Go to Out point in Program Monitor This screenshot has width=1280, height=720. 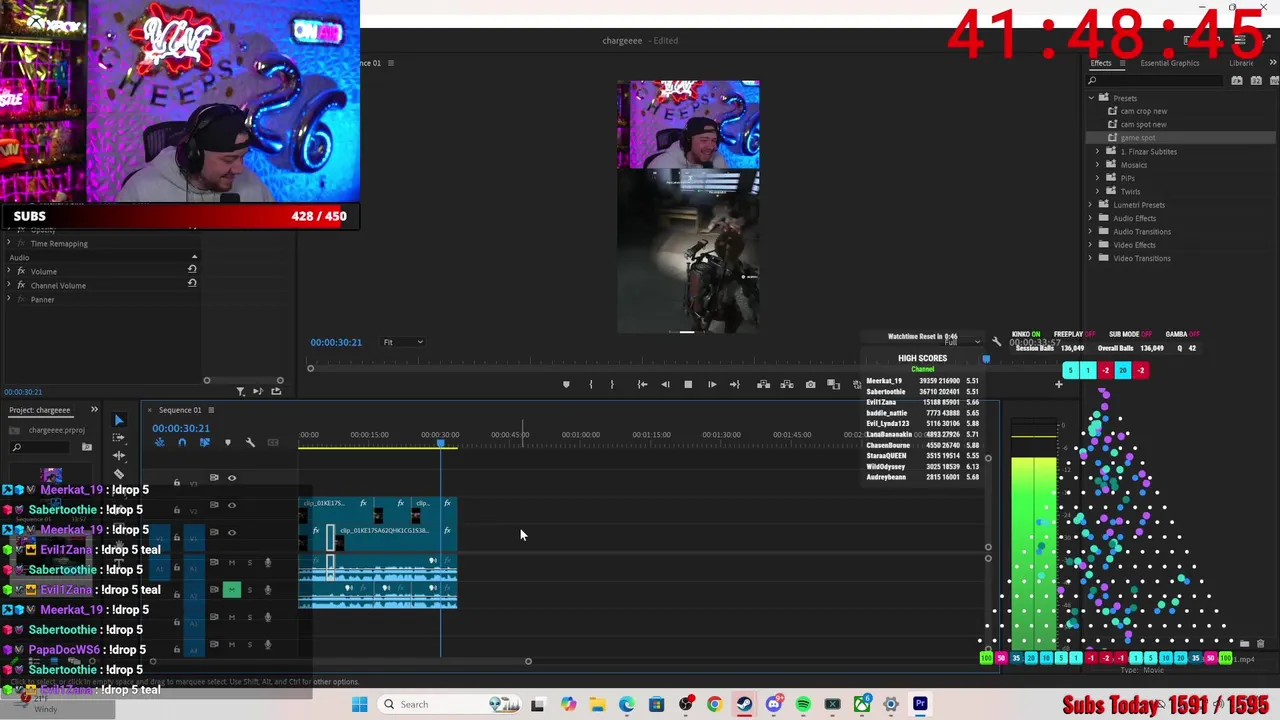[x=735, y=385]
